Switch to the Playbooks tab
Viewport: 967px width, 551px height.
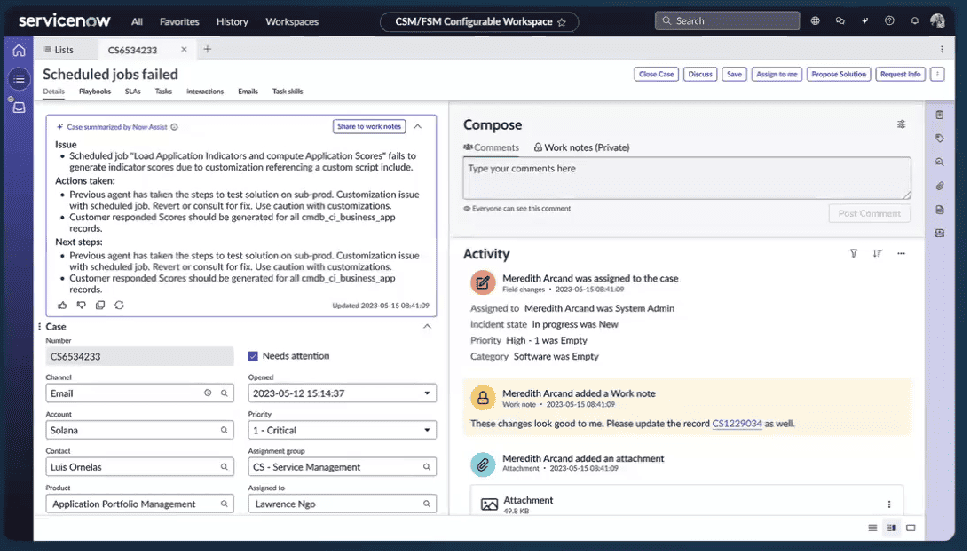pos(95,91)
